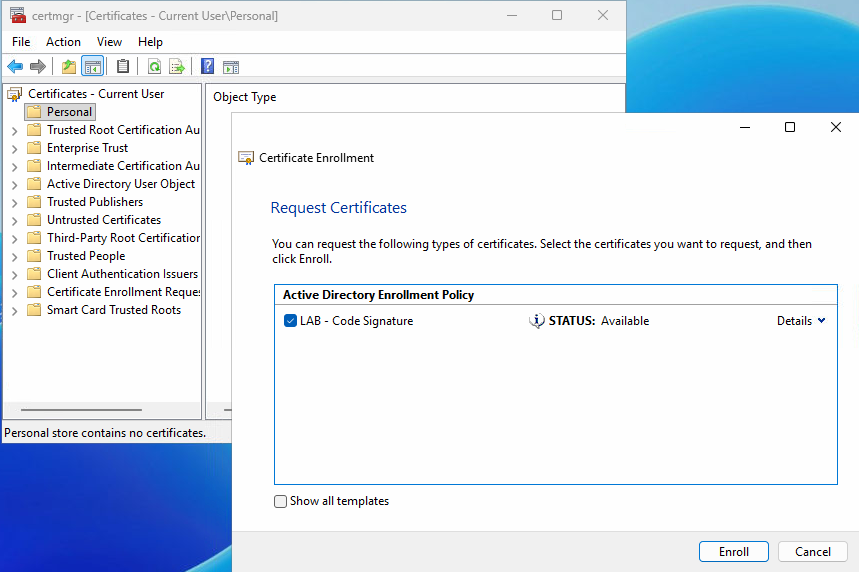Toggle Show/Hide Console Tree icon

pyautogui.click(x=92, y=67)
